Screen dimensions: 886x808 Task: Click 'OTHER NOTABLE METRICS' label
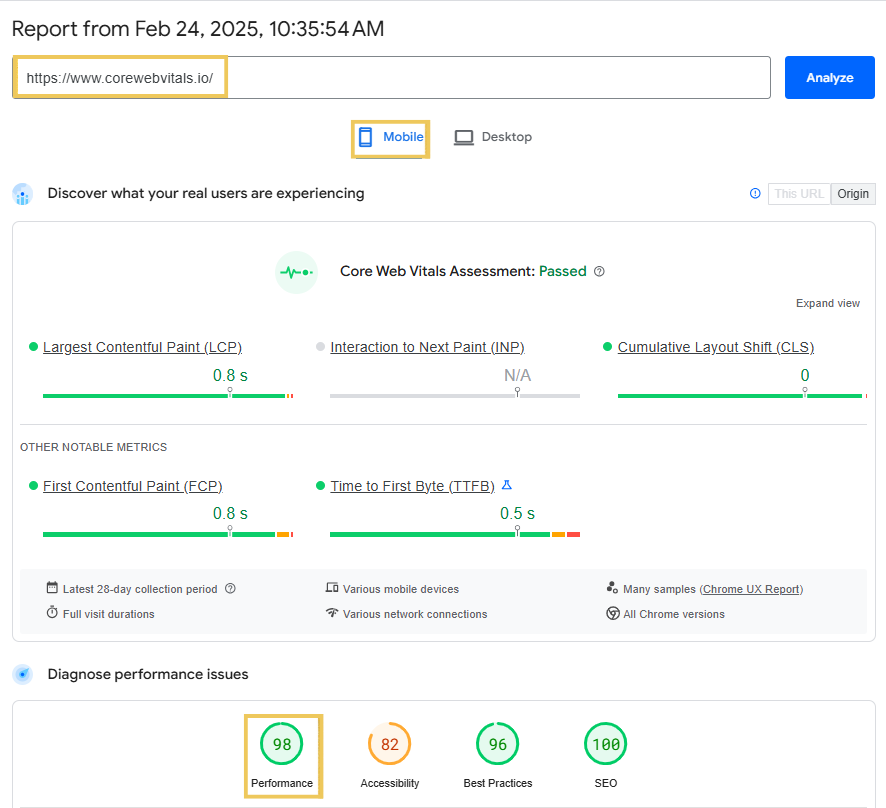94,447
